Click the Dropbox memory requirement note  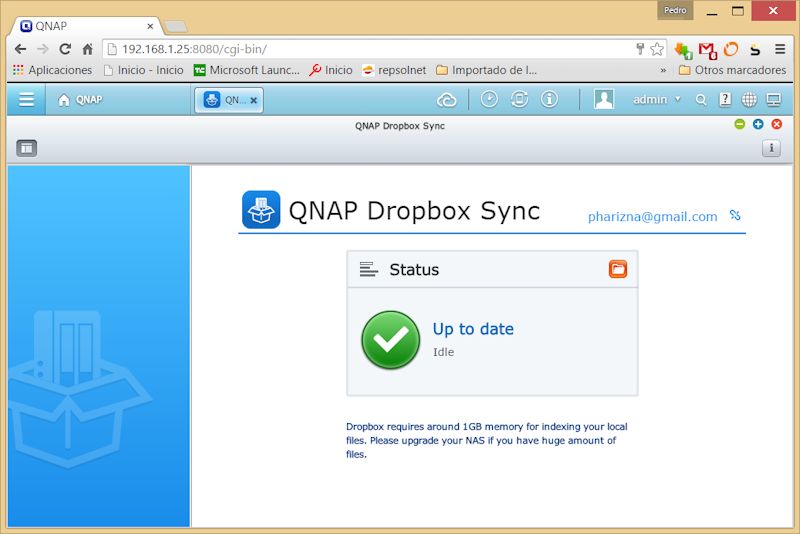(x=487, y=440)
